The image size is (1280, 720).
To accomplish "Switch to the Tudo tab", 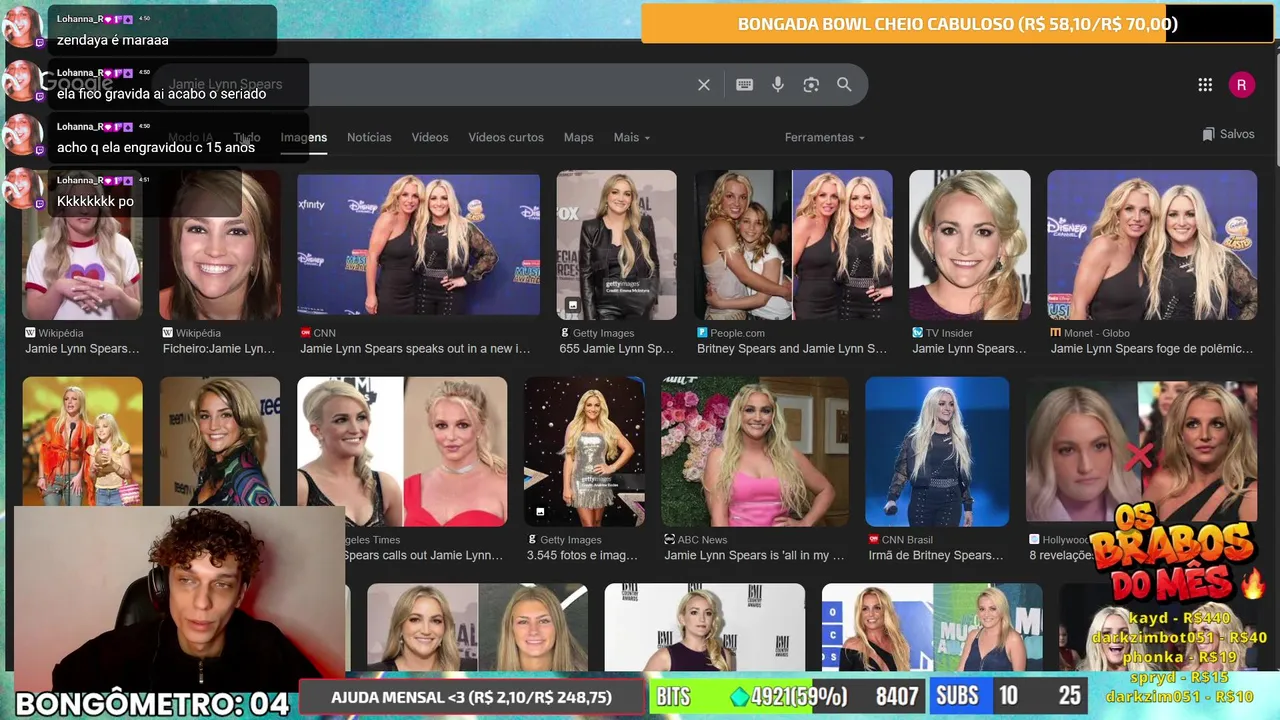I will pos(247,137).
